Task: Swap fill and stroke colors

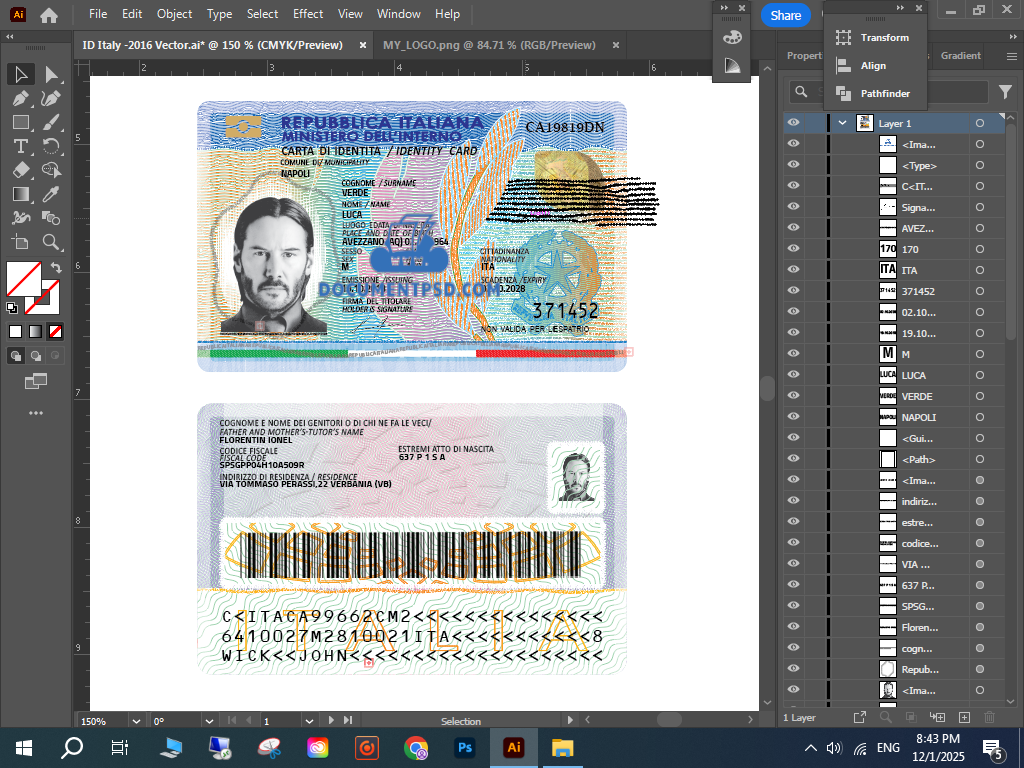Action: [56, 267]
